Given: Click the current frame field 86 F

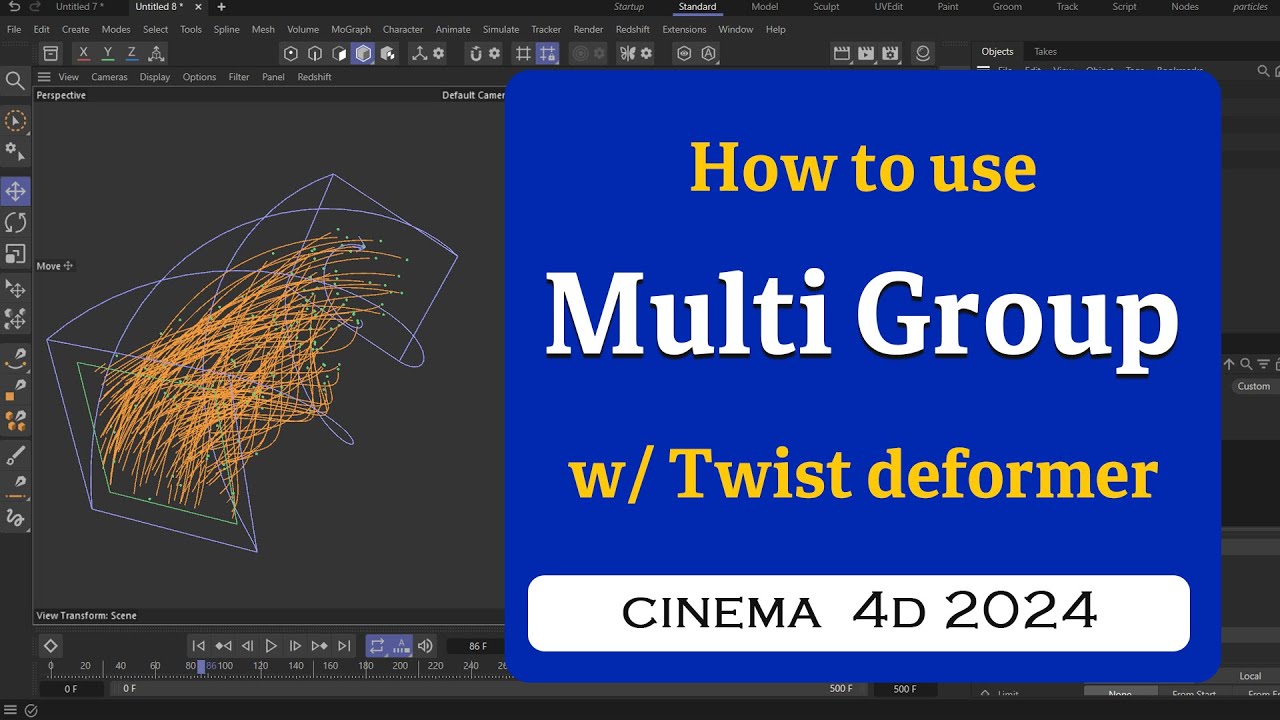Looking at the screenshot, I should click(477, 646).
